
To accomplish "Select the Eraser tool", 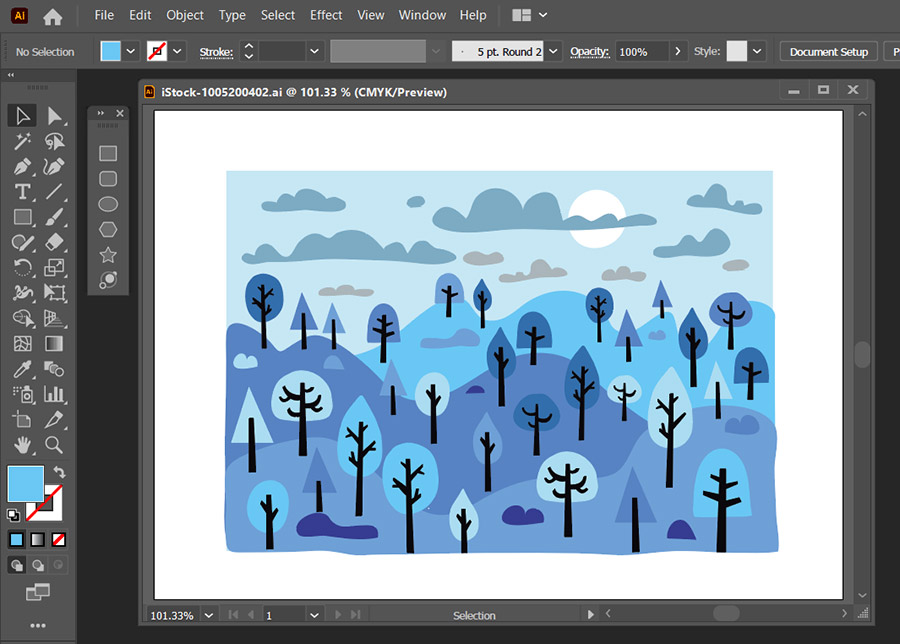I will 55,242.
